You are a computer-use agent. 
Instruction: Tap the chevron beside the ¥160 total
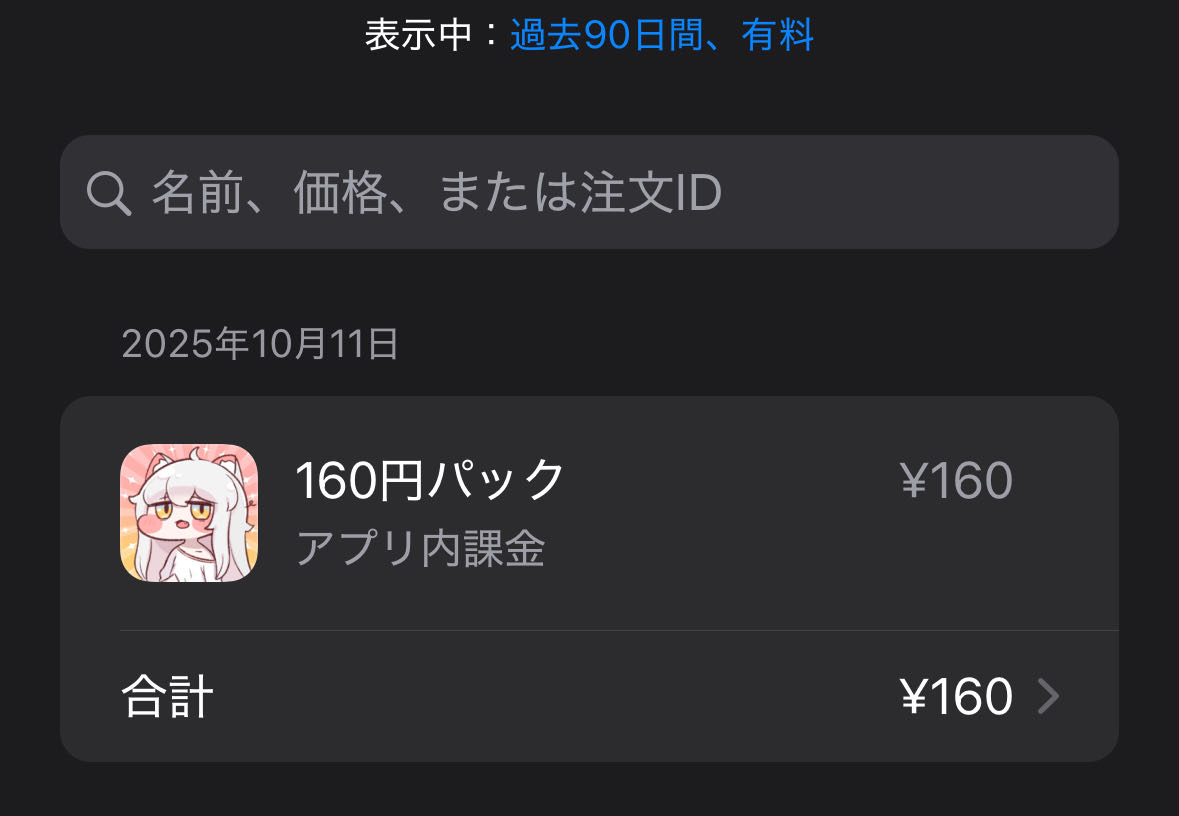coord(1048,696)
